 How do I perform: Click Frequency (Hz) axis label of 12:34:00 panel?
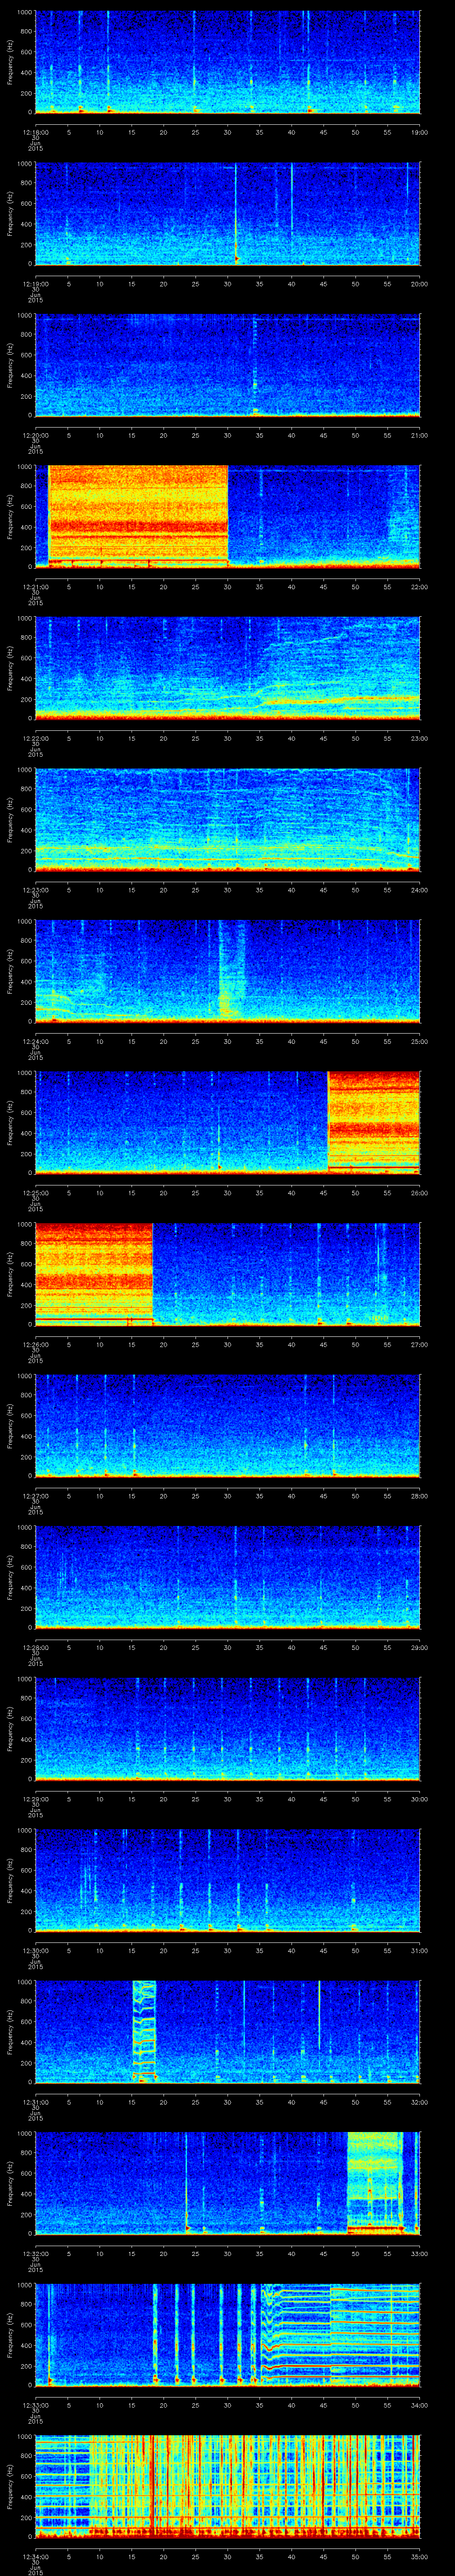click(x=10, y=2486)
